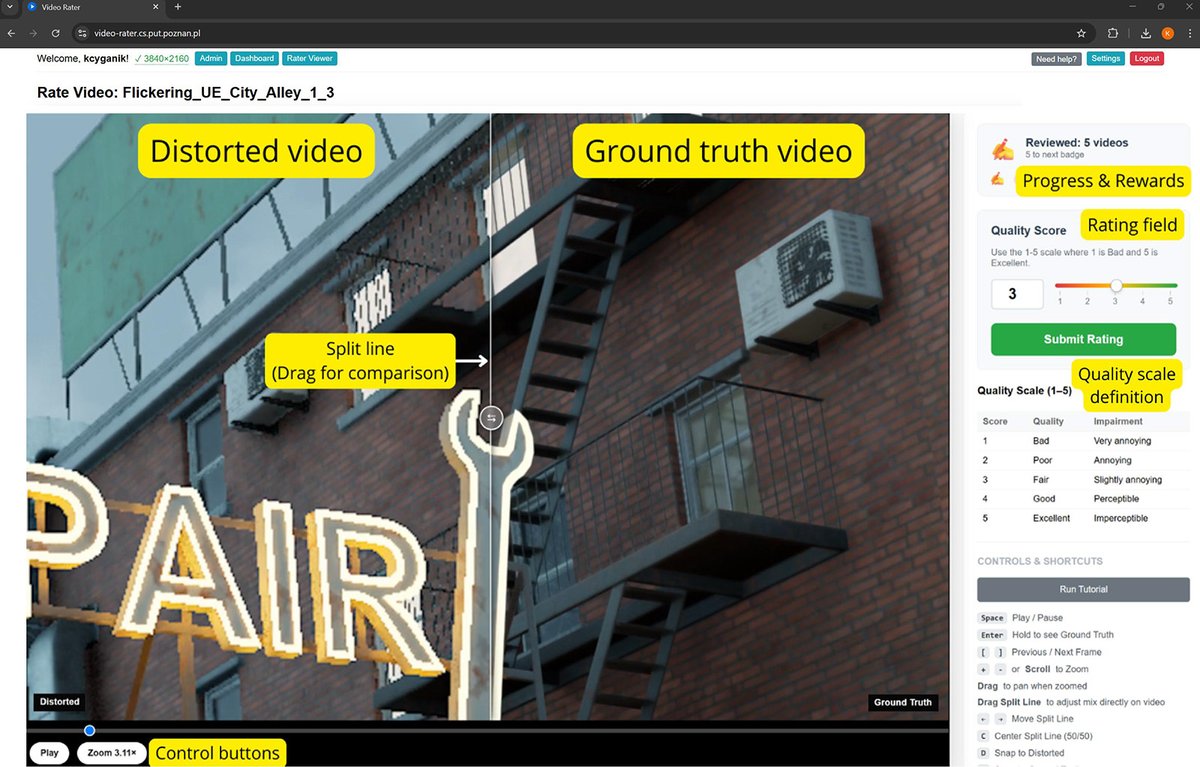Set the quality slider to 5
Image resolution: width=1200 pixels, height=767 pixels.
tap(1171, 286)
